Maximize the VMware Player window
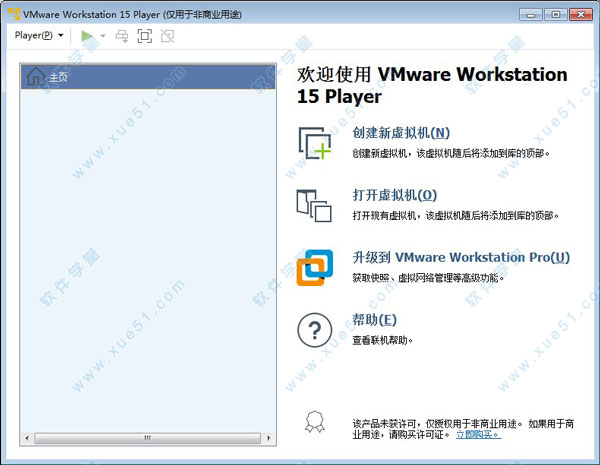This screenshot has width=600, height=465. click(556, 15)
